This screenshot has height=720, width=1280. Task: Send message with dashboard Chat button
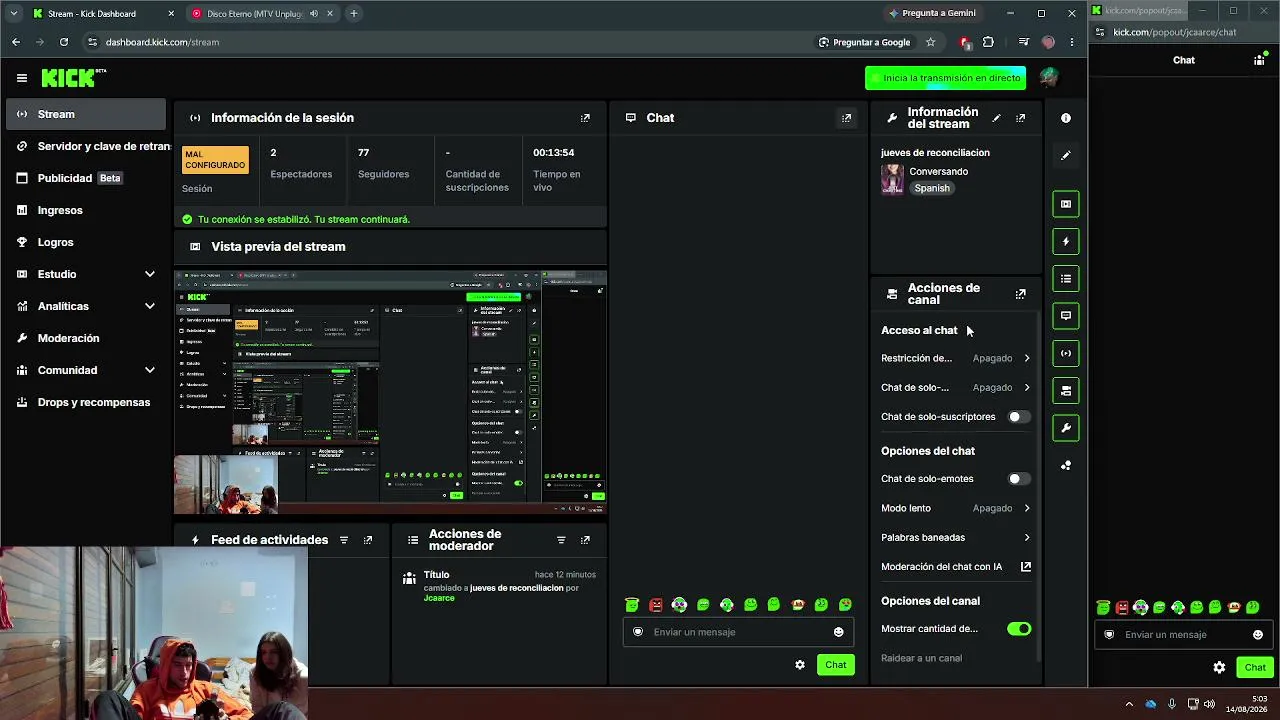pos(836,665)
